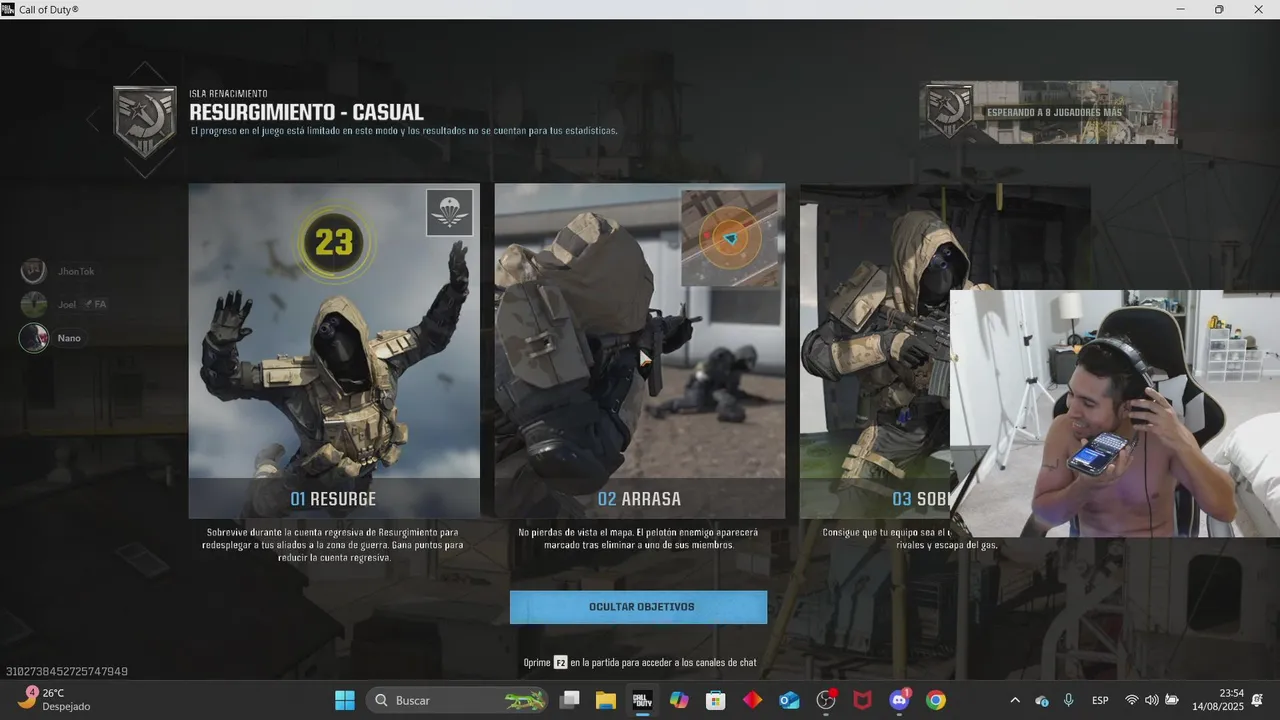This screenshot has height=720, width=1280.
Task: Click the OneDrive cloud tray icon
Action: click(x=1042, y=700)
